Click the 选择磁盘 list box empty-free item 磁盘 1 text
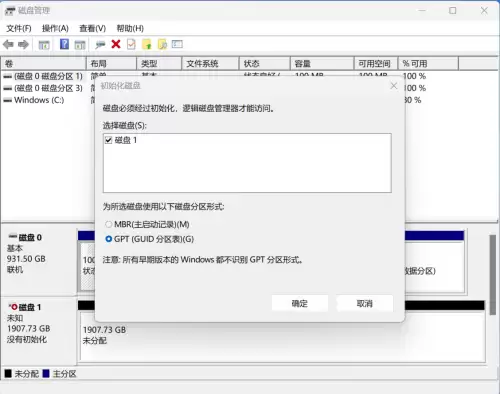The width and height of the screenshot is (500, 394). [126, 140]
